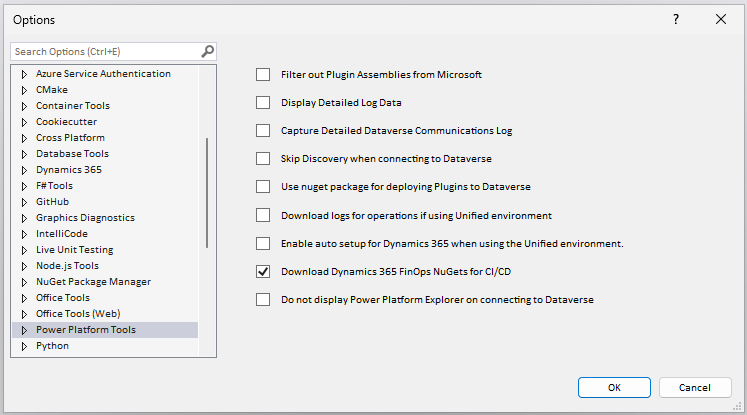Expand the CMake node
Screen dimensions: 747x415
24,90
